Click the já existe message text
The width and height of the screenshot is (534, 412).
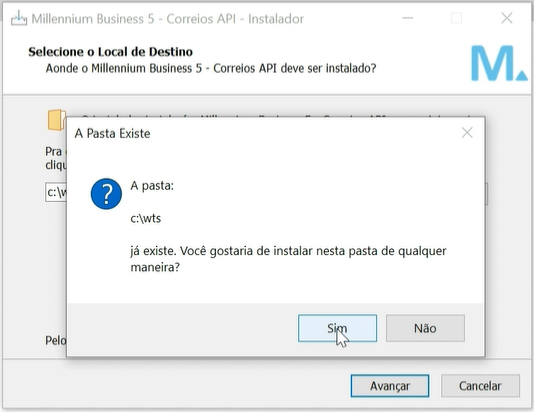288,259
